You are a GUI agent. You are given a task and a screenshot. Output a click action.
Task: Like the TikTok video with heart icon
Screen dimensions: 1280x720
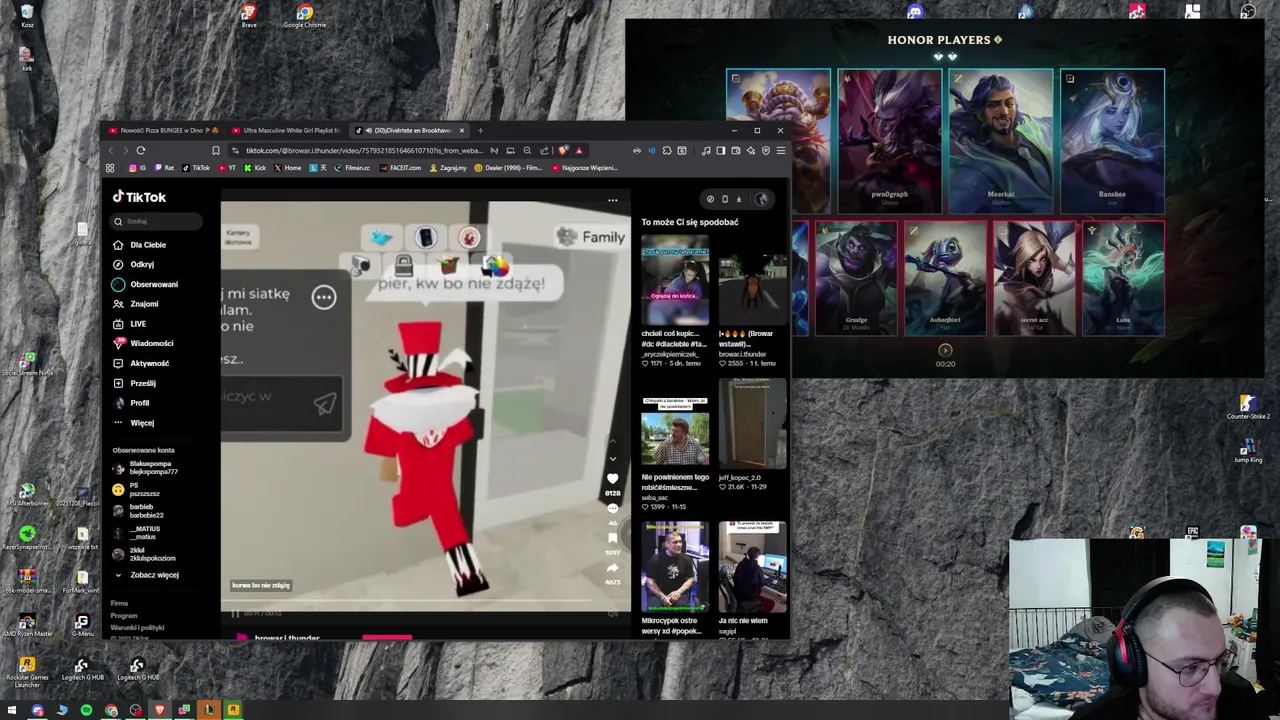(x=613, y=479)
